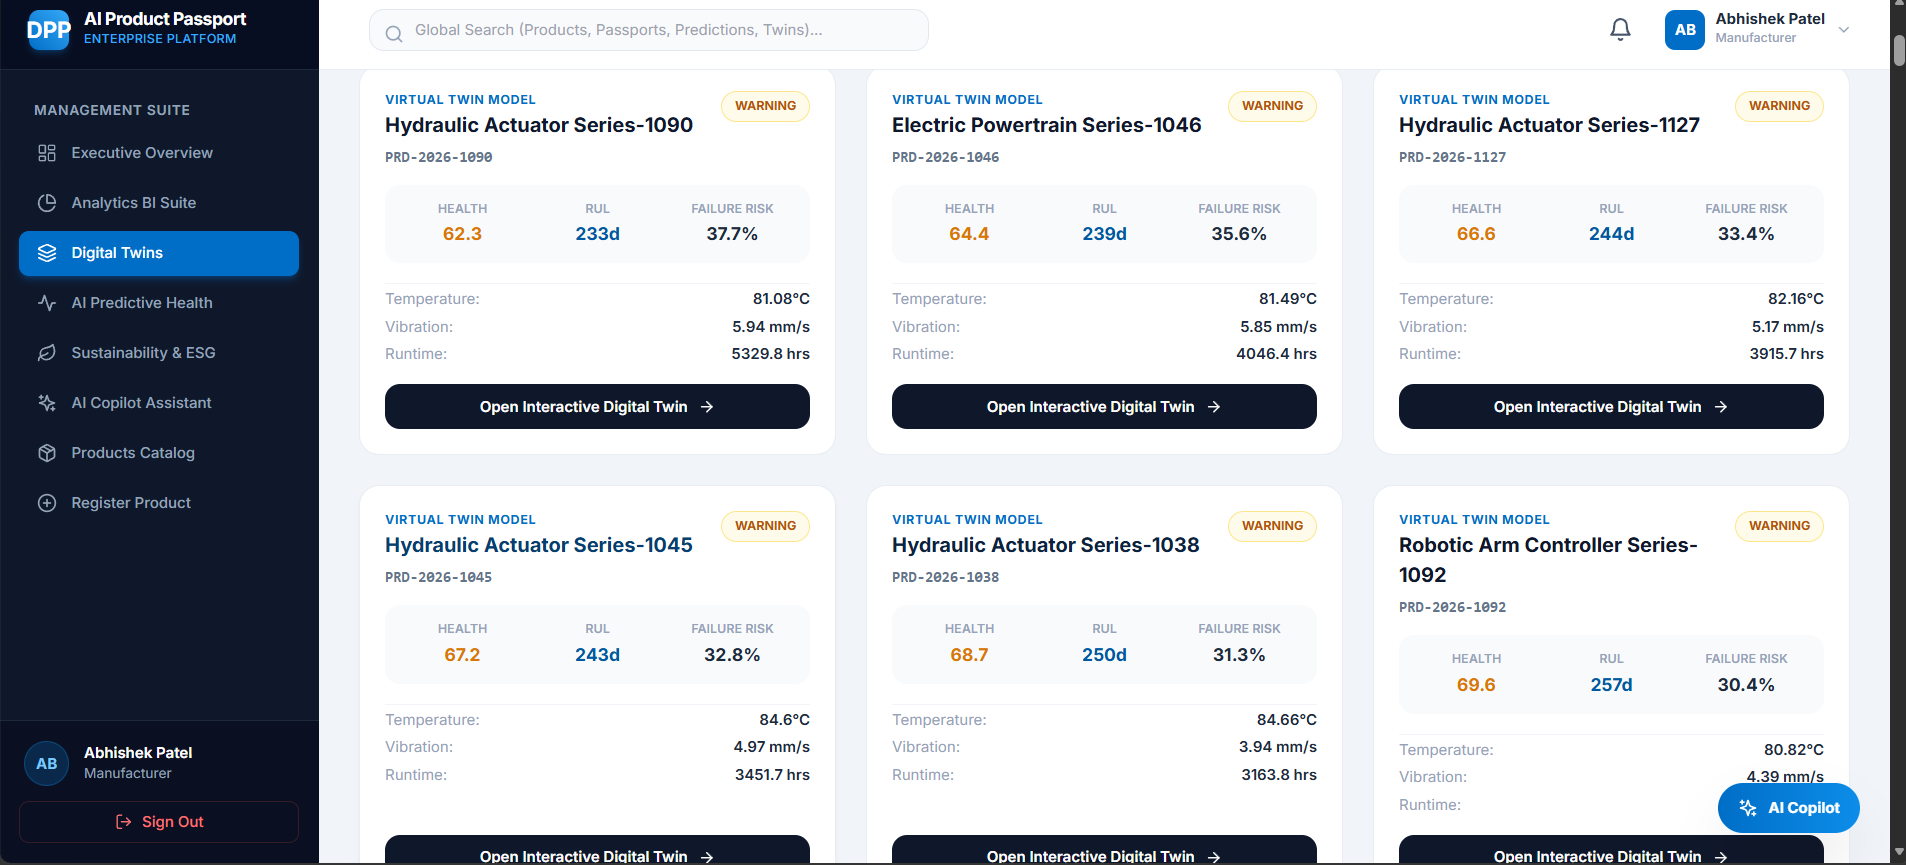Image resolution: width=1906 pixels, height=865 pixels.
Task: Open Interactive Digital Twin for Series-1038
Action: (x=1104, y=850)
